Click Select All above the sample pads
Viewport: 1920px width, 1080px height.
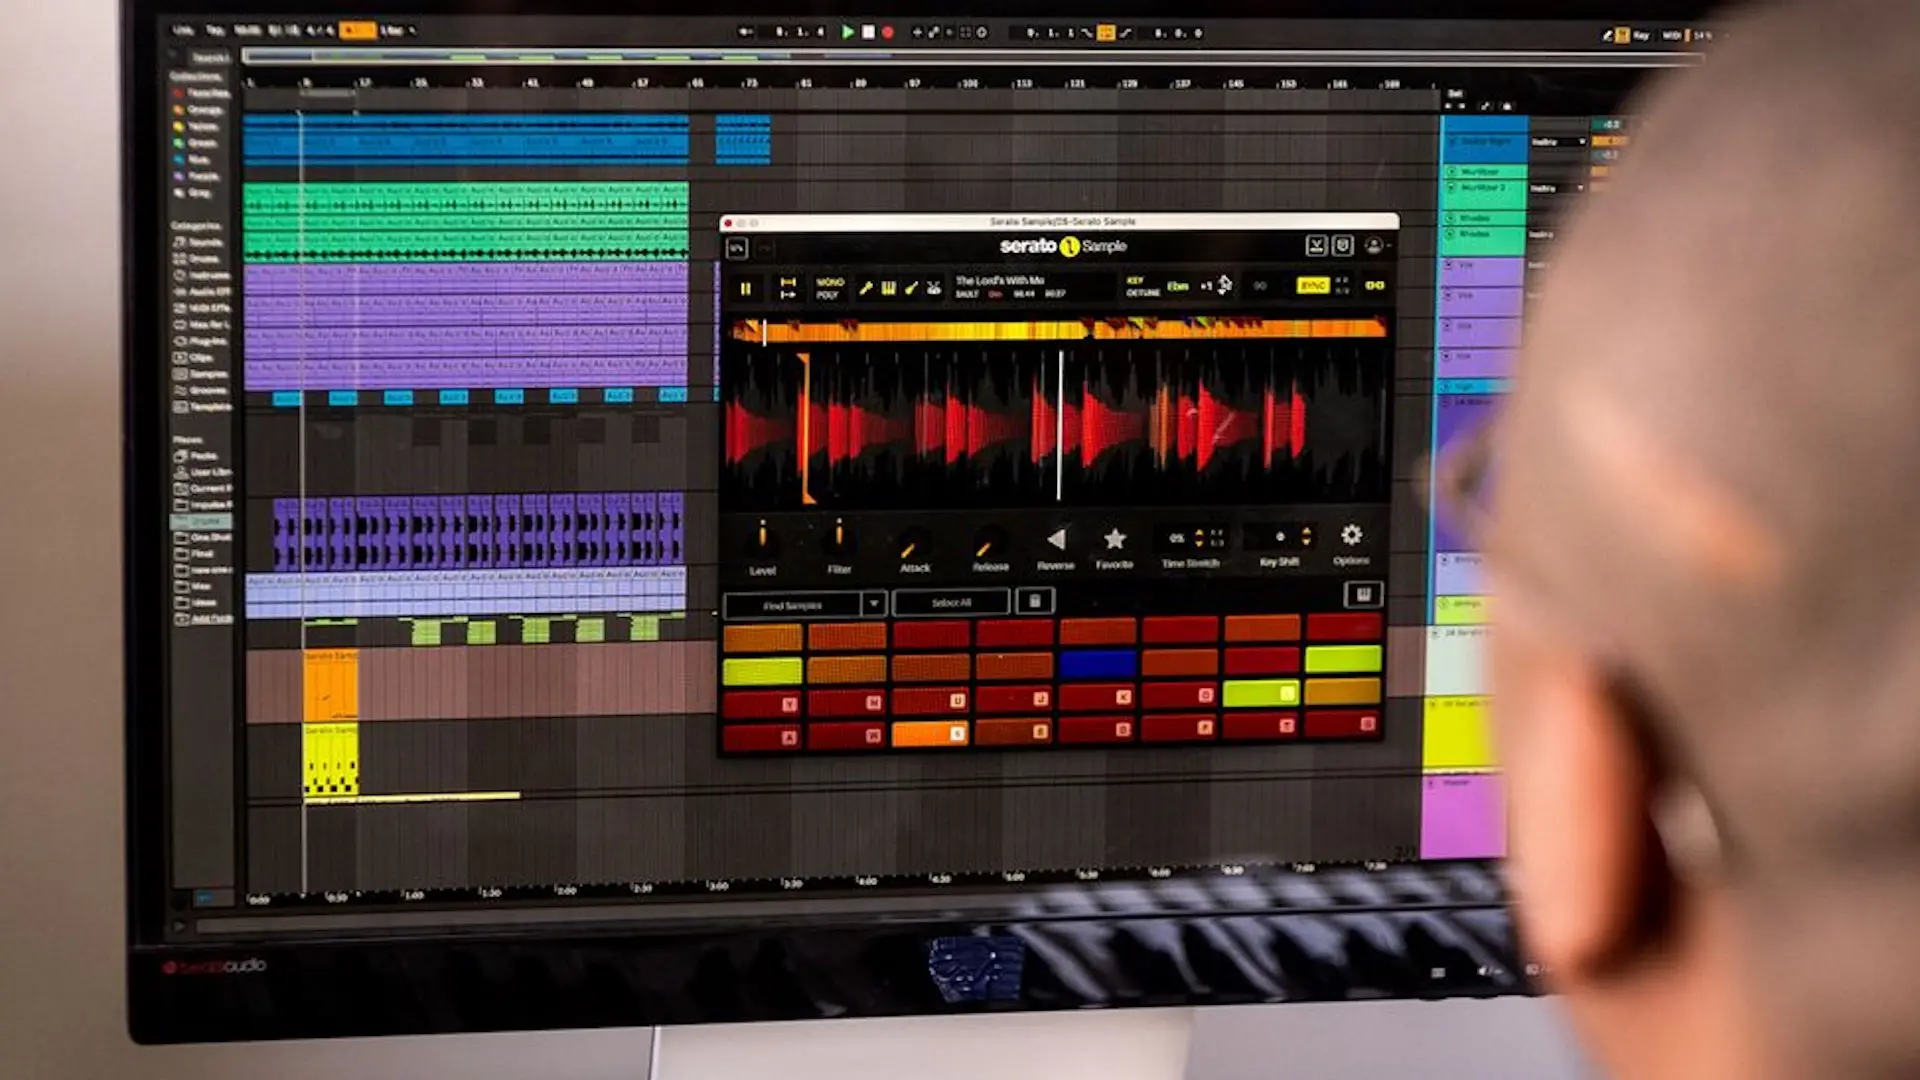coord(950,602)
